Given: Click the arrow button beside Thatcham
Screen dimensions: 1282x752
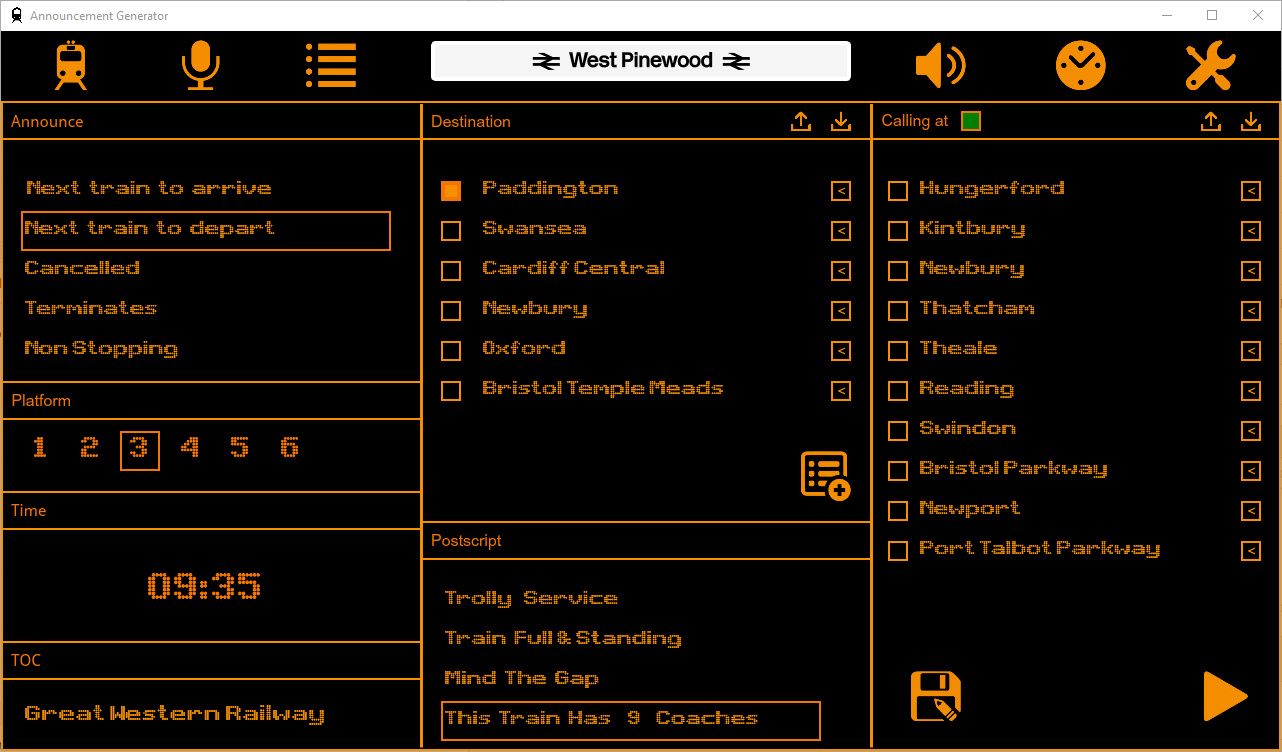Looking at the screenshot, I should pyautogui.click(x=1251, y=311).
